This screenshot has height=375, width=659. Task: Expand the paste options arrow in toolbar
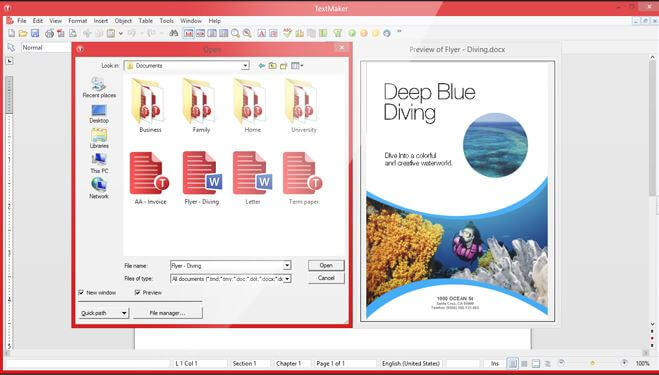pyautogui.click(x=121, y=33)
